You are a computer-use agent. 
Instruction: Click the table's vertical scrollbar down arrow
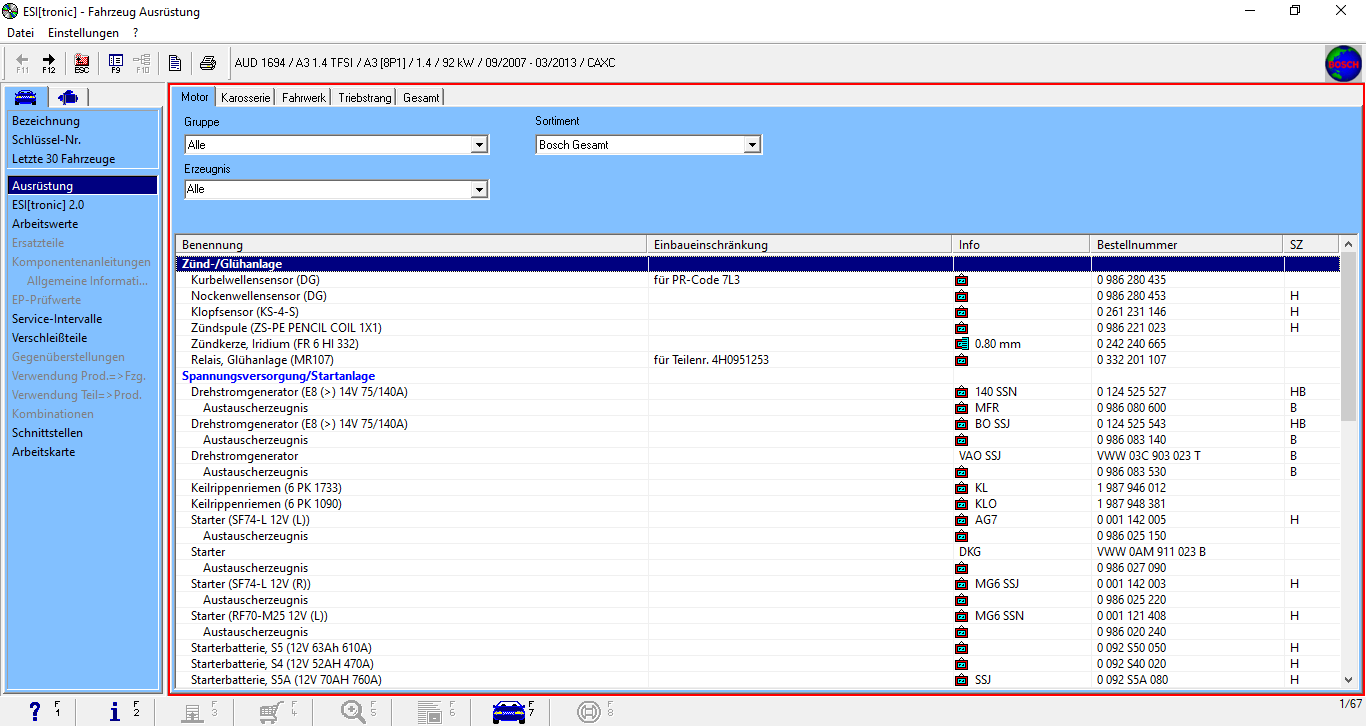coord(1348,679)
